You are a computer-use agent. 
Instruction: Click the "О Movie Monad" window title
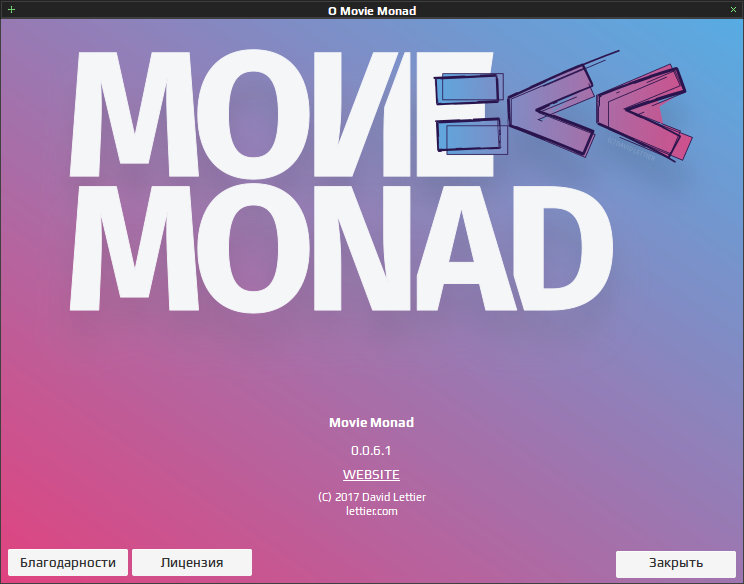click(372, 10)
